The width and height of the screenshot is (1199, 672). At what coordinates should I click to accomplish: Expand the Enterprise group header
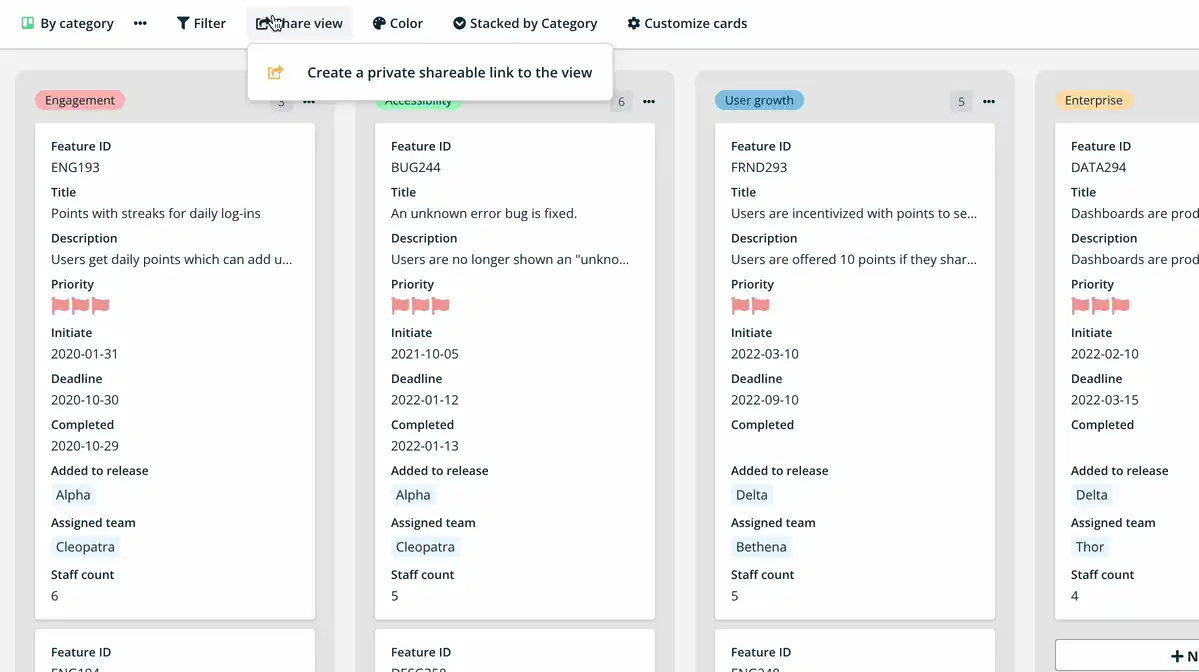[1094, 100]
